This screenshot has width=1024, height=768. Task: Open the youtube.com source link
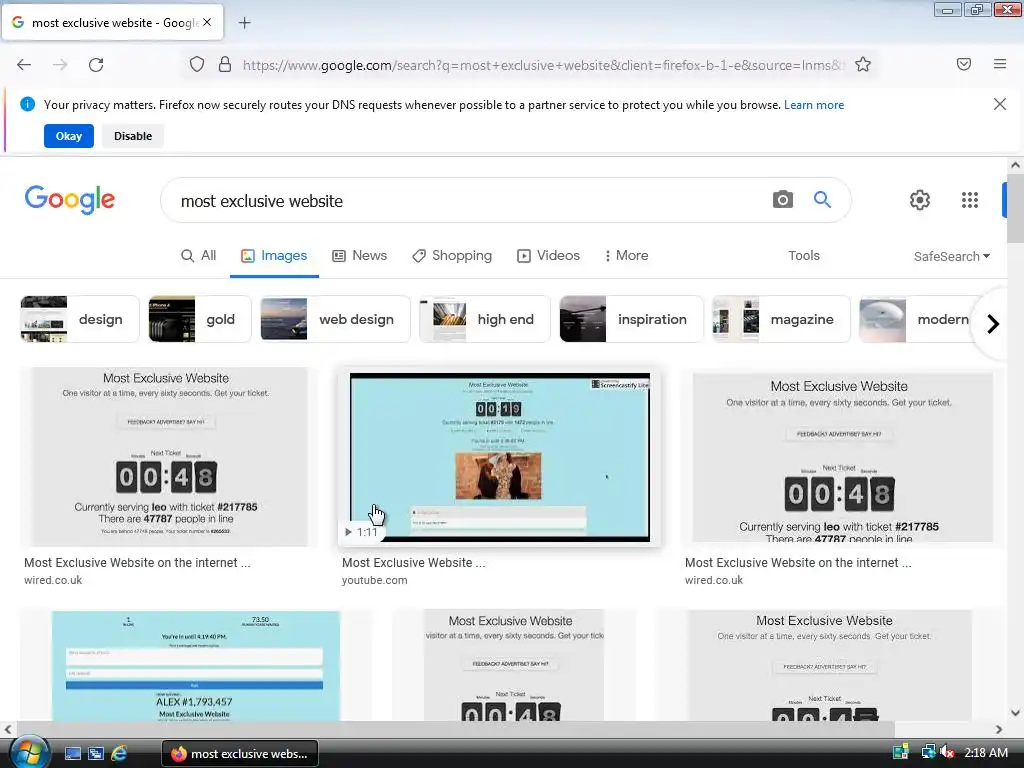tap(374, 580)
